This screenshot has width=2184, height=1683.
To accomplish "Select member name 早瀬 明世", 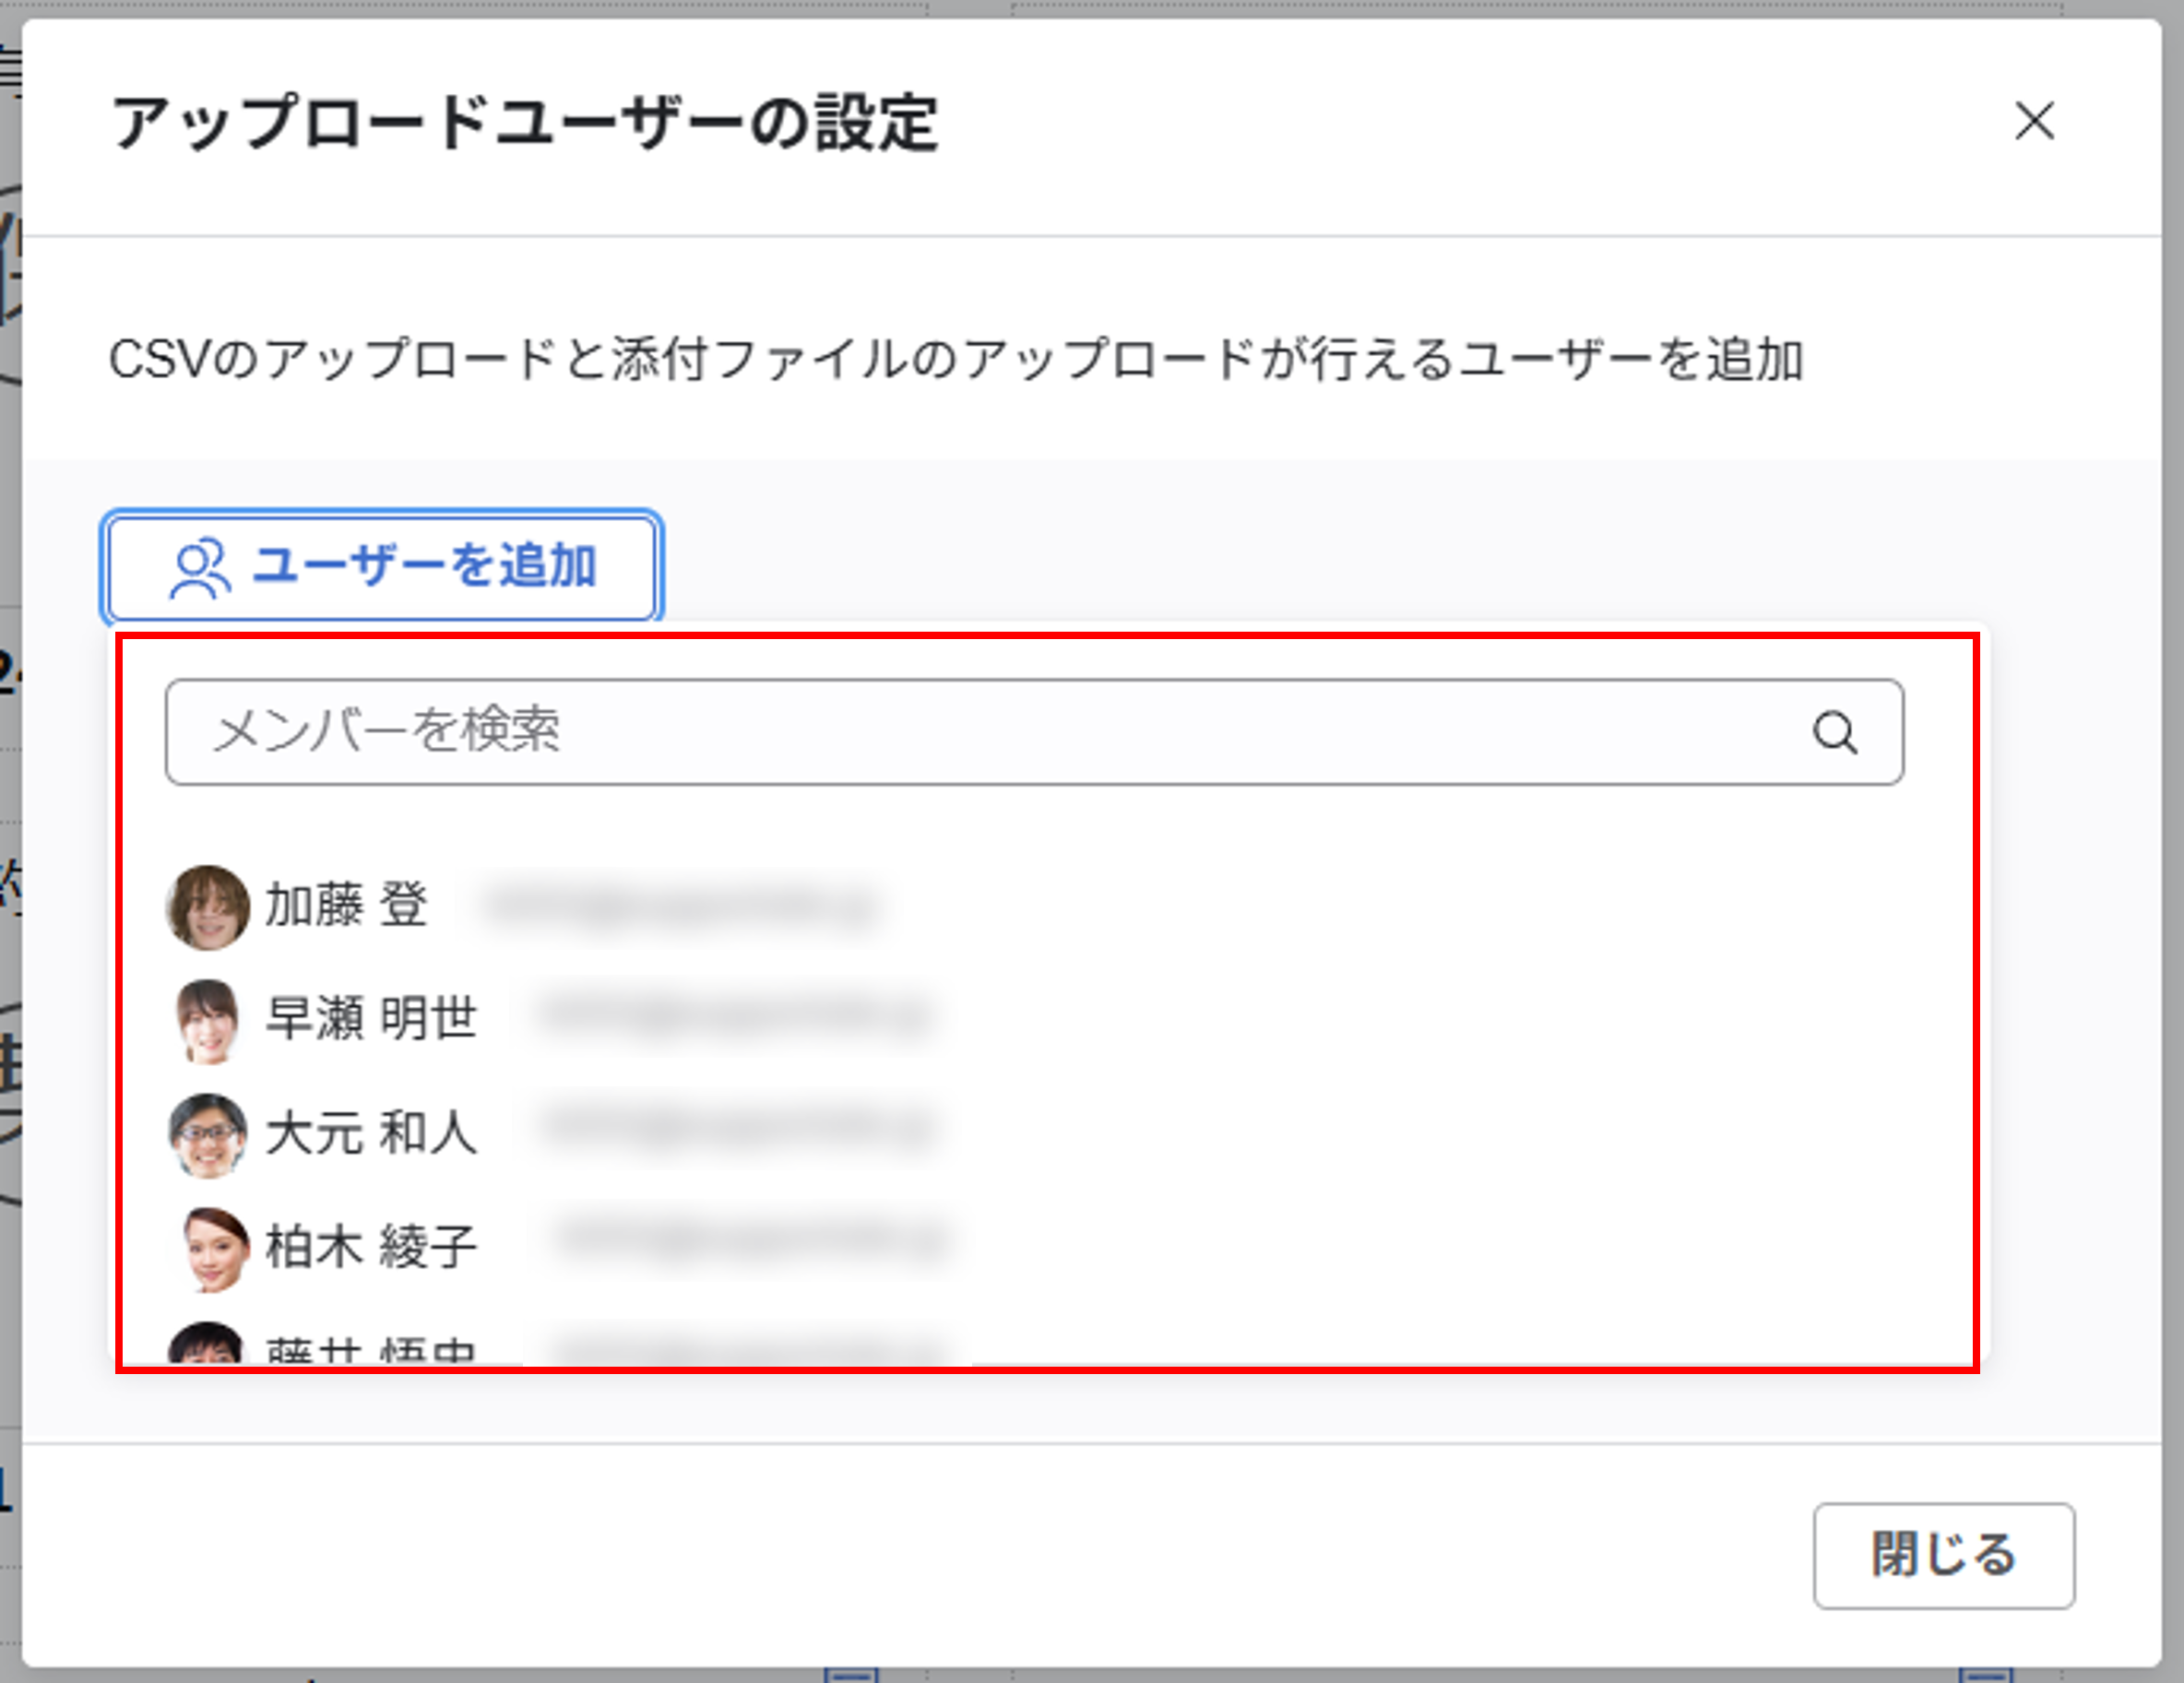I will (371, 1019).
